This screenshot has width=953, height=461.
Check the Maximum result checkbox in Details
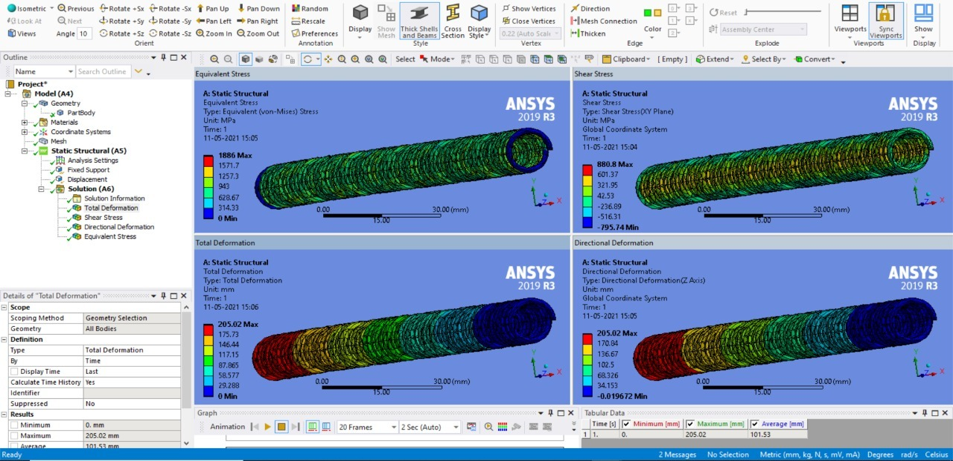[14, 436]
